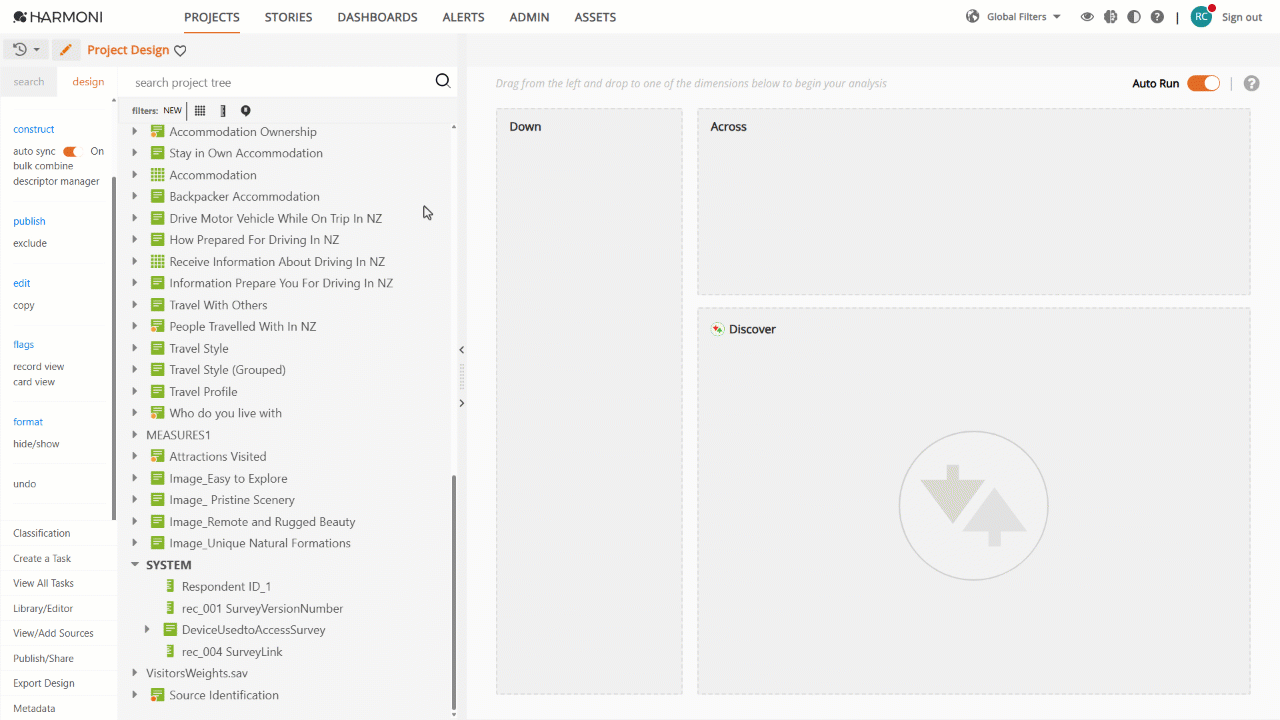Viewport: 1280px width, 720px height.
Task: Click the Discover icon in the Discover panel
Action: coord(717,329)
